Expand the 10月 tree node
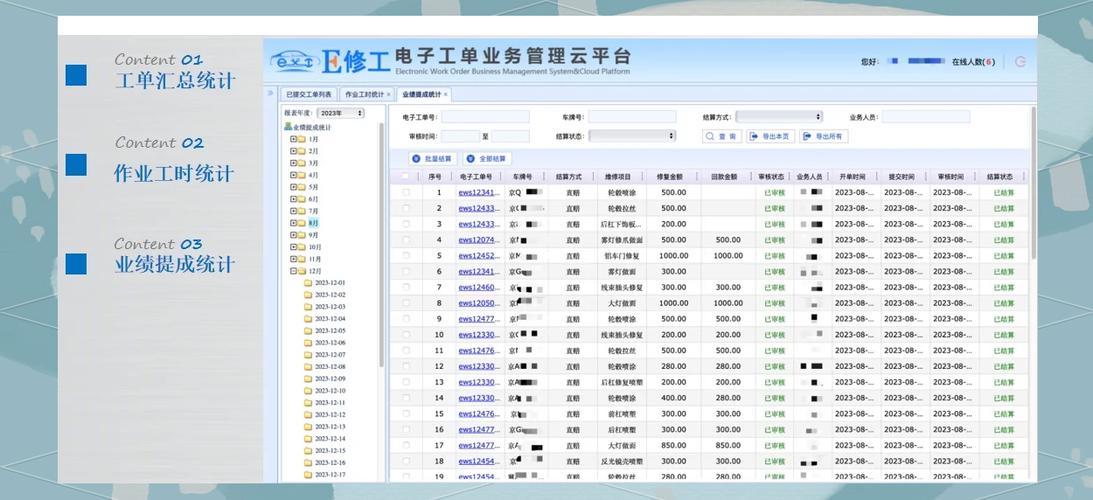Viewport: 1093px width, 500px height. pyautogui.click(x=293, y=247)
